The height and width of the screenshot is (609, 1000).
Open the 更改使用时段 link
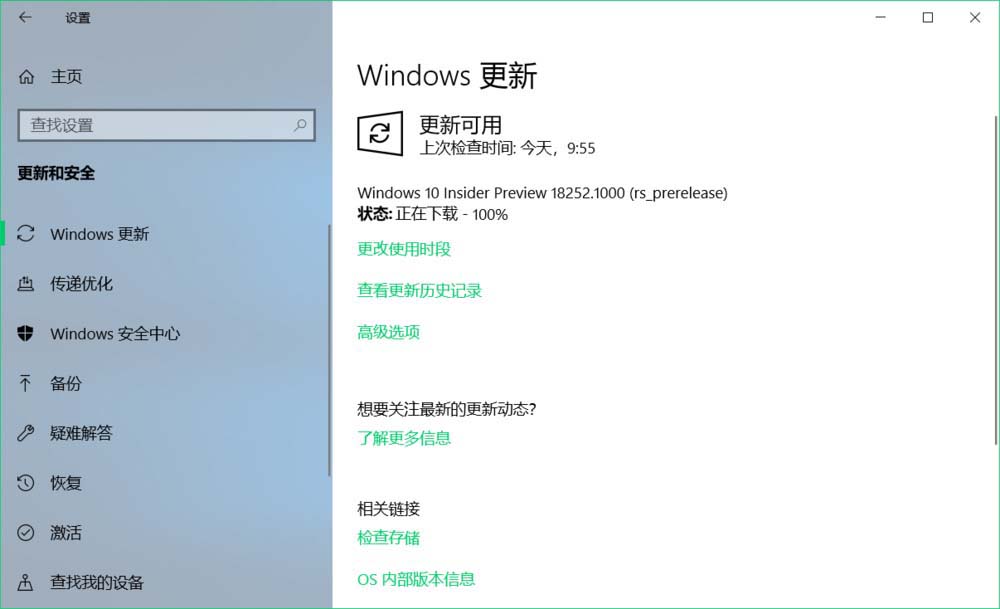point(404,249)
